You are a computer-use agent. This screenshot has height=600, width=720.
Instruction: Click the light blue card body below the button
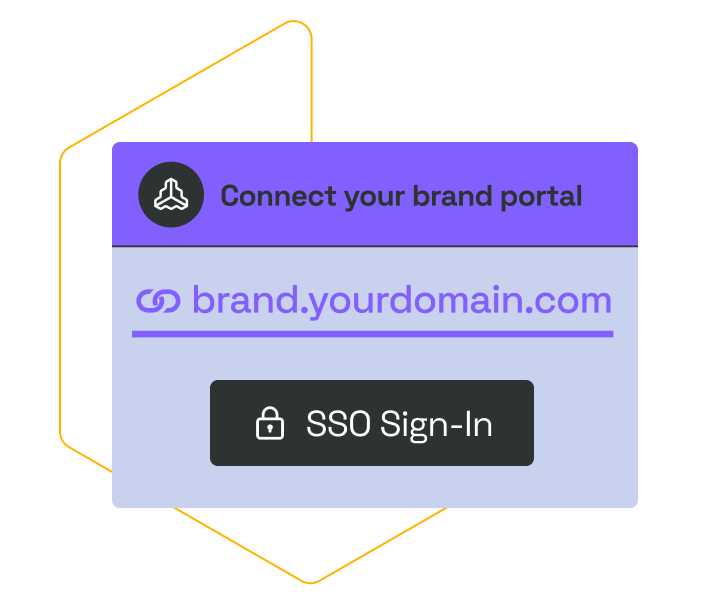(x=375, y=487)
